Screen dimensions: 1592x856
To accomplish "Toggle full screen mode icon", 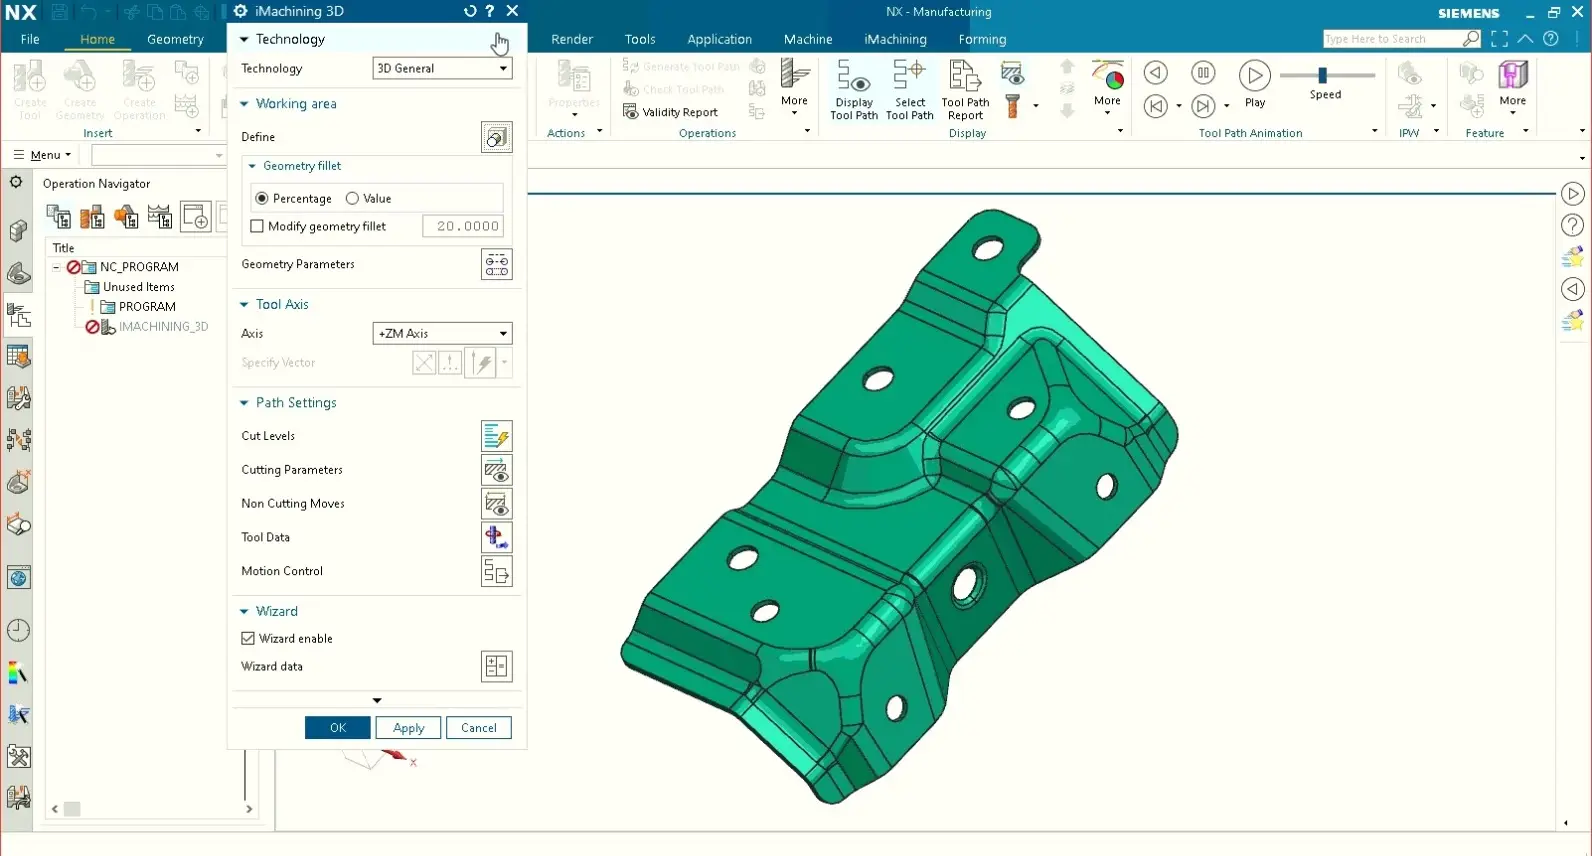I will pos(1499,39).
